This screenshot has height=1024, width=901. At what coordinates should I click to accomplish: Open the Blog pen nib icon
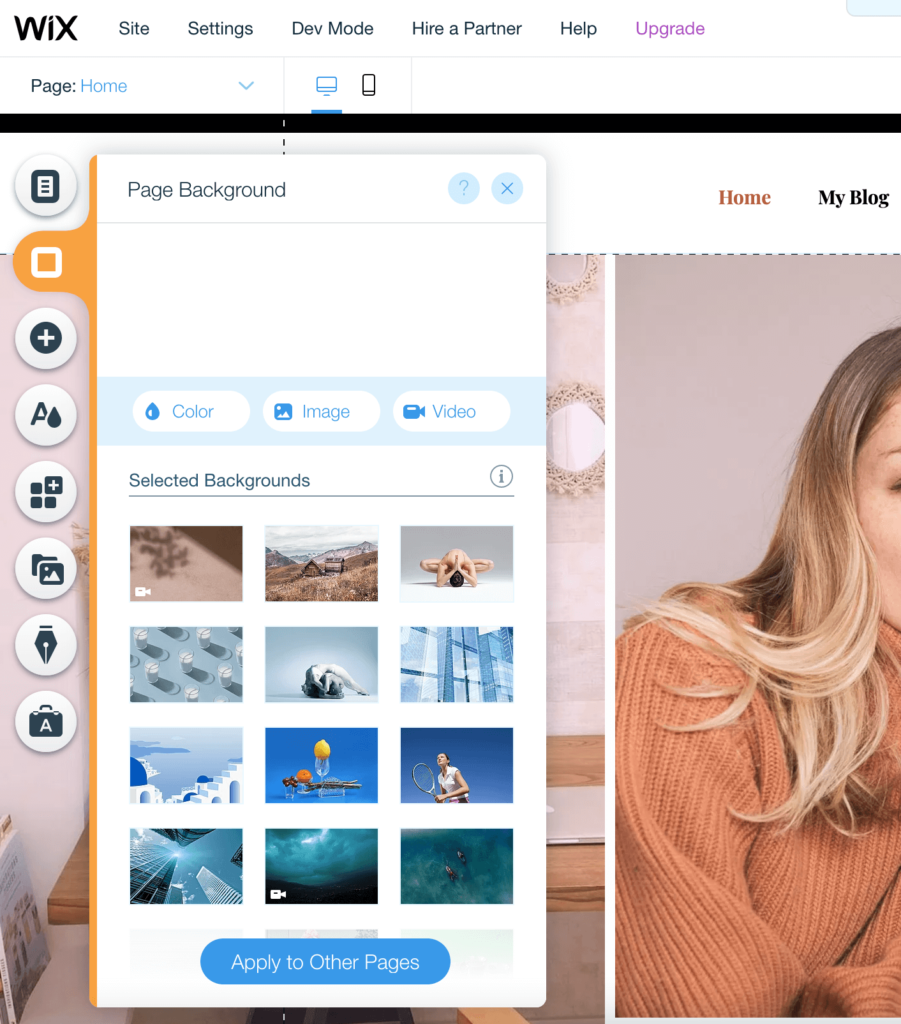click(46, 645)
